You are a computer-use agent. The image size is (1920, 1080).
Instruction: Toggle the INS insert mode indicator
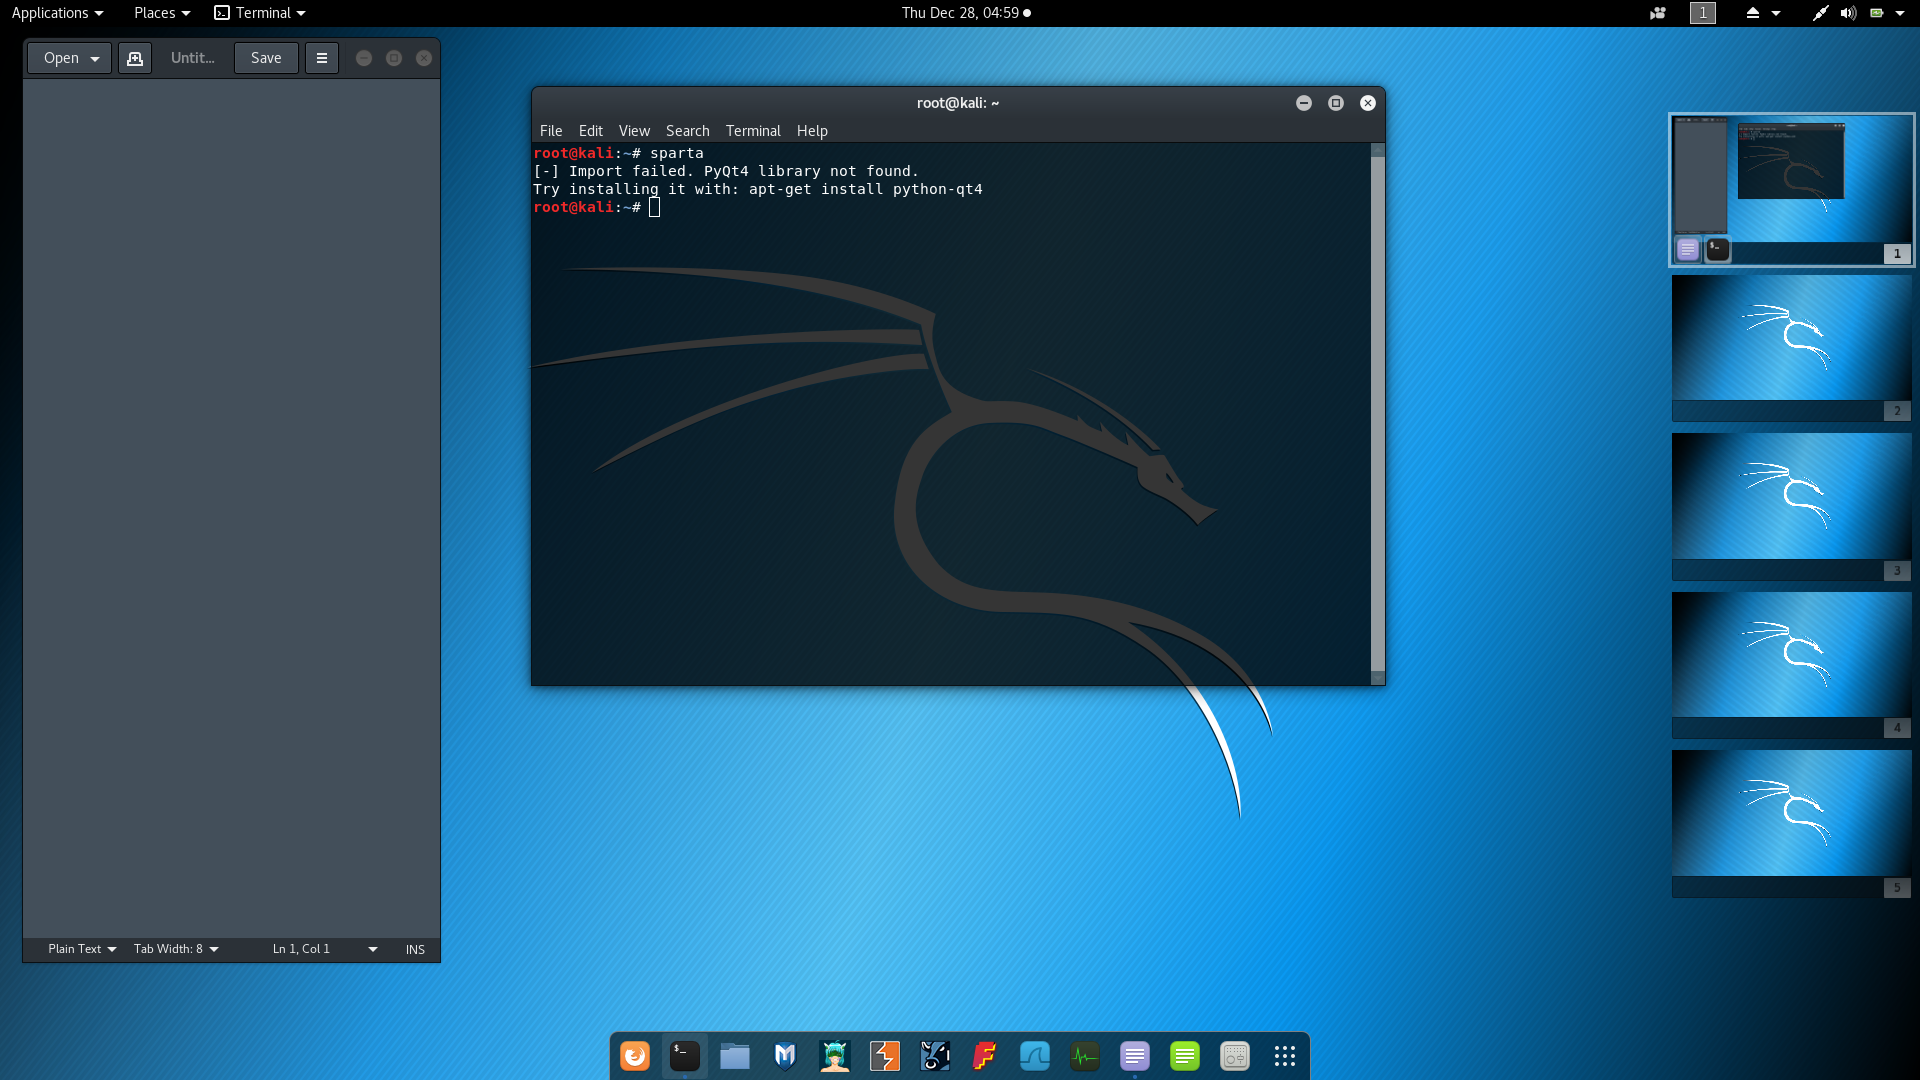(x=415, y=949)
